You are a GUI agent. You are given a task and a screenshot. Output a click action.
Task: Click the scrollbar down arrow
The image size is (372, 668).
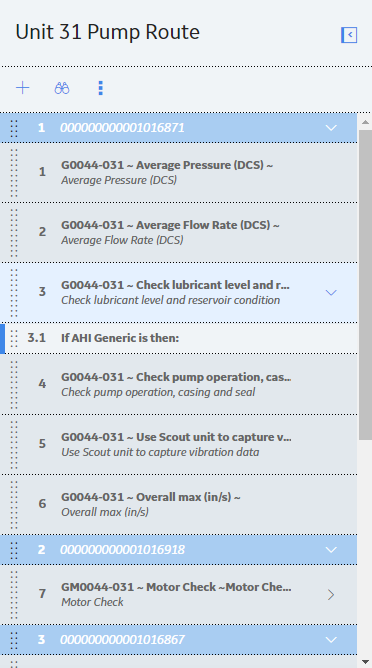[365, 662]
